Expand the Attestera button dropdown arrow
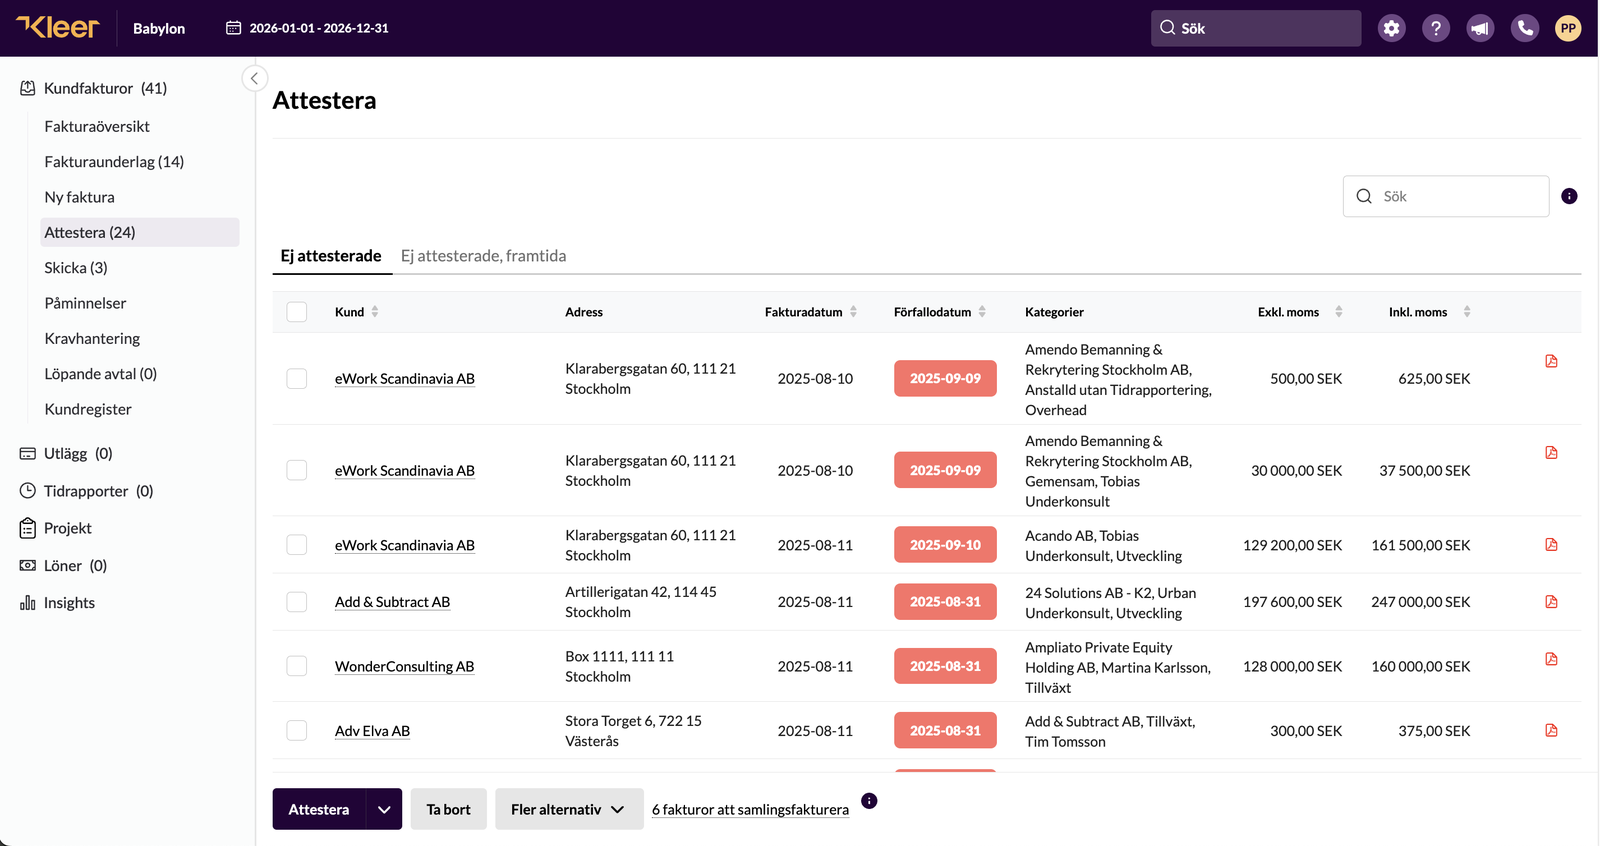Image resolution: width=1600 pixels, height=846 pixels. coord(384,809)
